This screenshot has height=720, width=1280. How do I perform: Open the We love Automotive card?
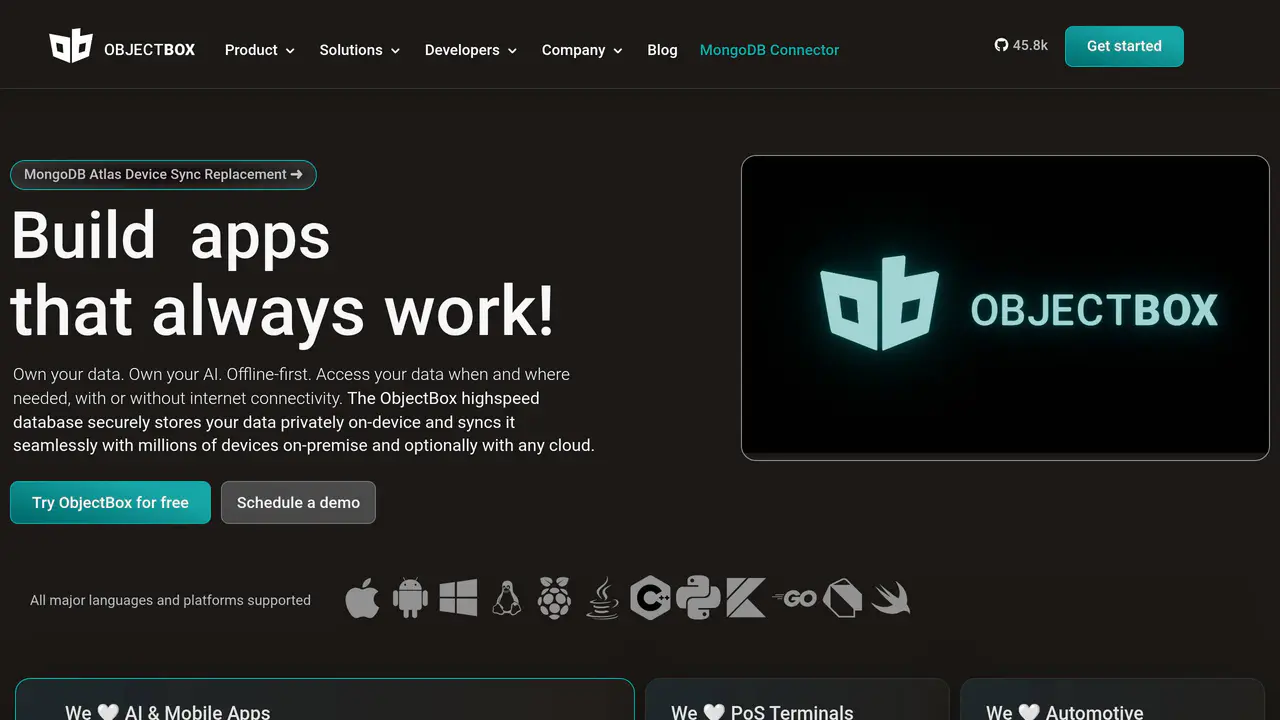coord(1112,699)
